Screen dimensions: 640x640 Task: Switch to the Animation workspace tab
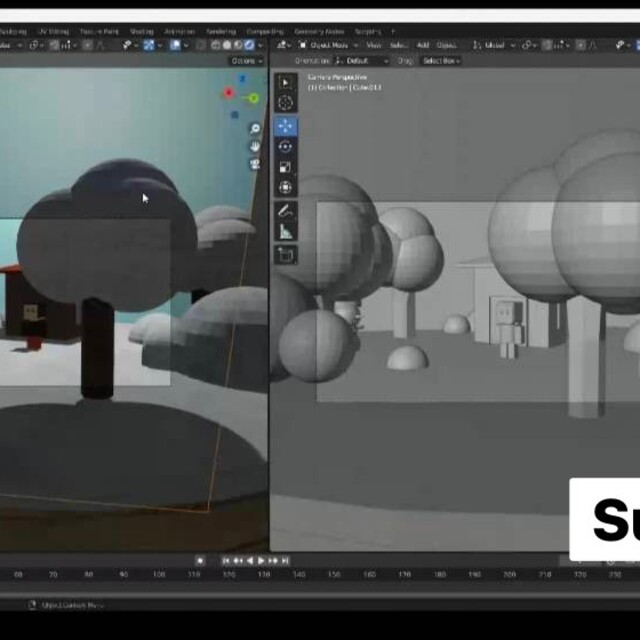(180, 31)
